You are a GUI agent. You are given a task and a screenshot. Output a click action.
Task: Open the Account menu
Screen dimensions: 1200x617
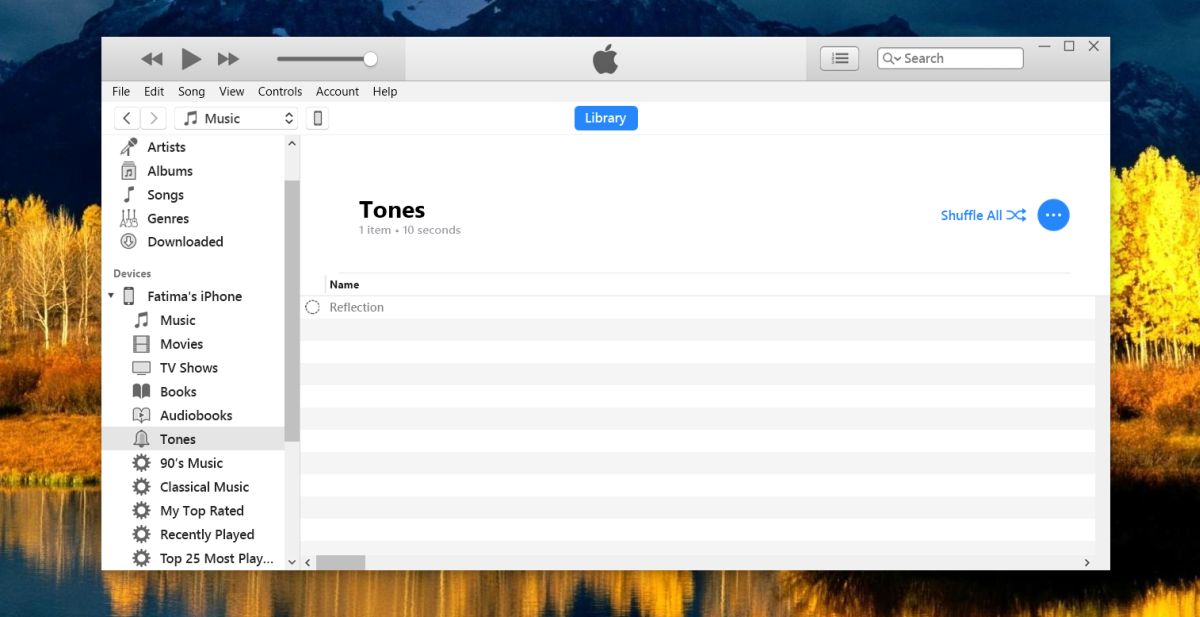[337, 91]
